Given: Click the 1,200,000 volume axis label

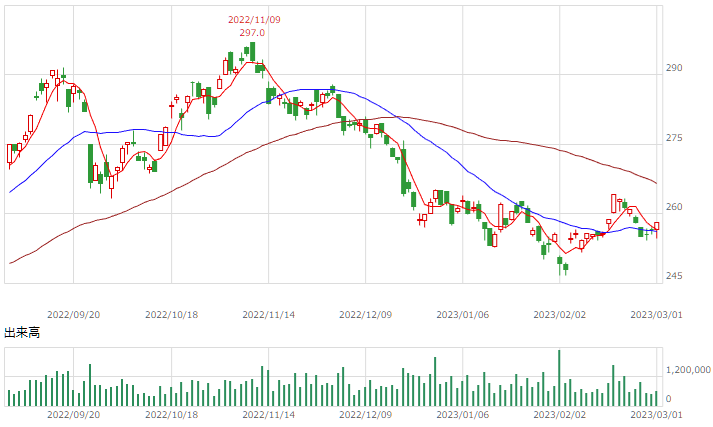Looking at the screenshot, I should (x=688, y=370).
